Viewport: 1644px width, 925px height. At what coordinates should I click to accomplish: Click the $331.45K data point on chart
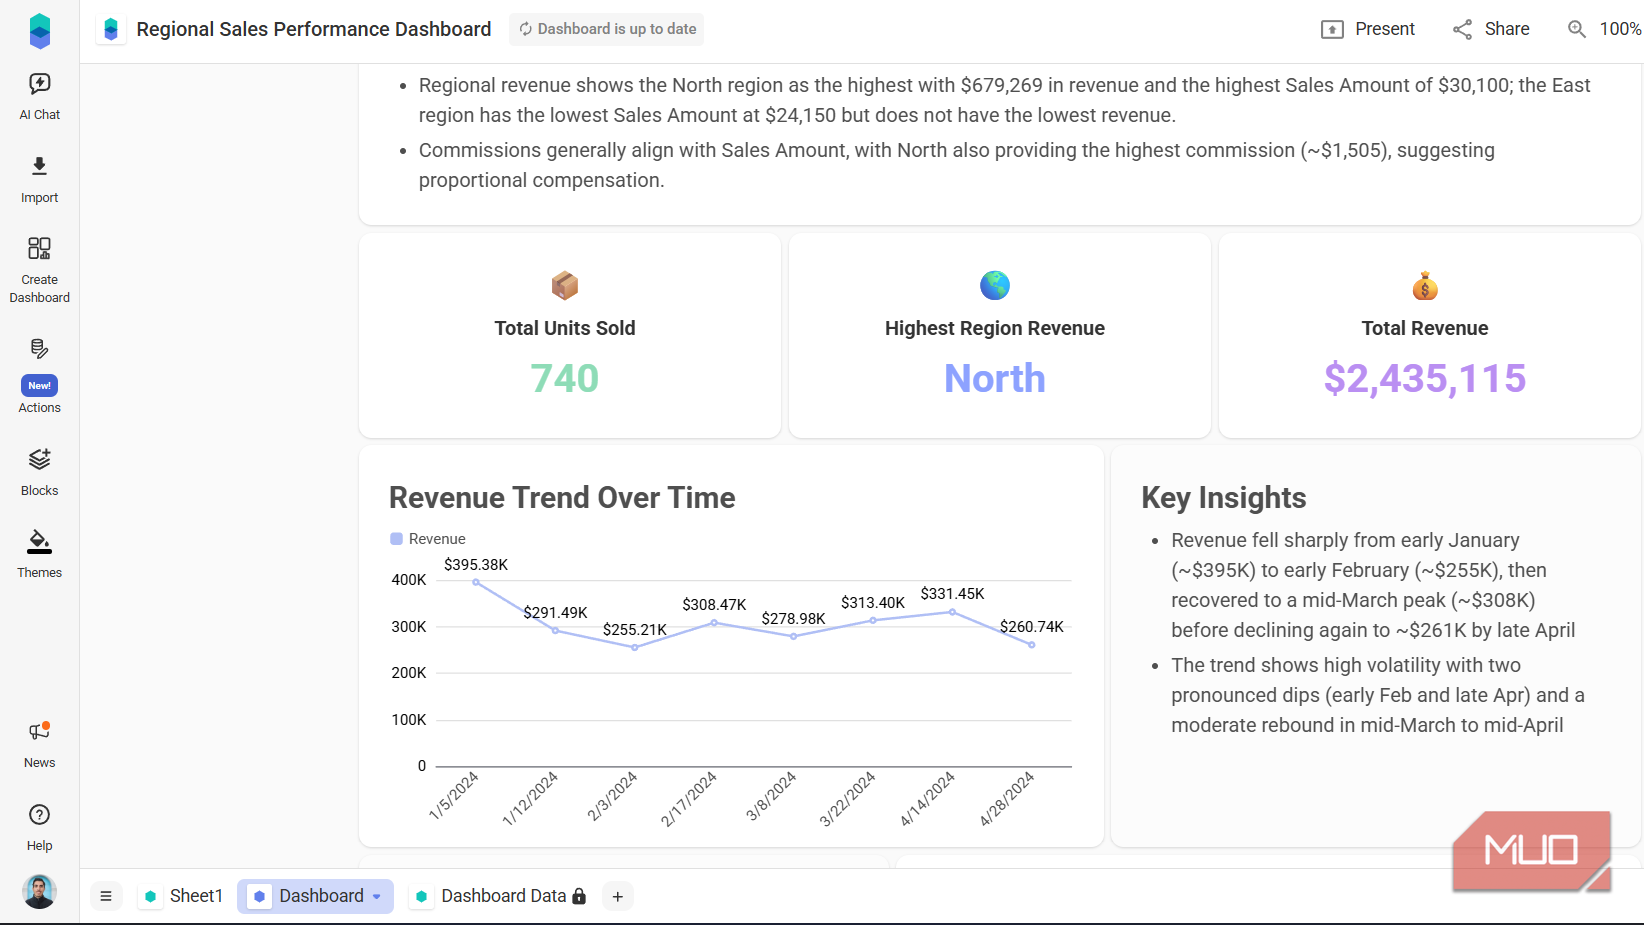tap(952, 612)
